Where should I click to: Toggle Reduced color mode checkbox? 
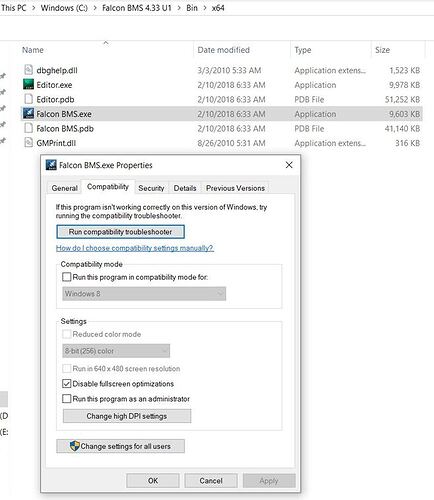[67, 334]
